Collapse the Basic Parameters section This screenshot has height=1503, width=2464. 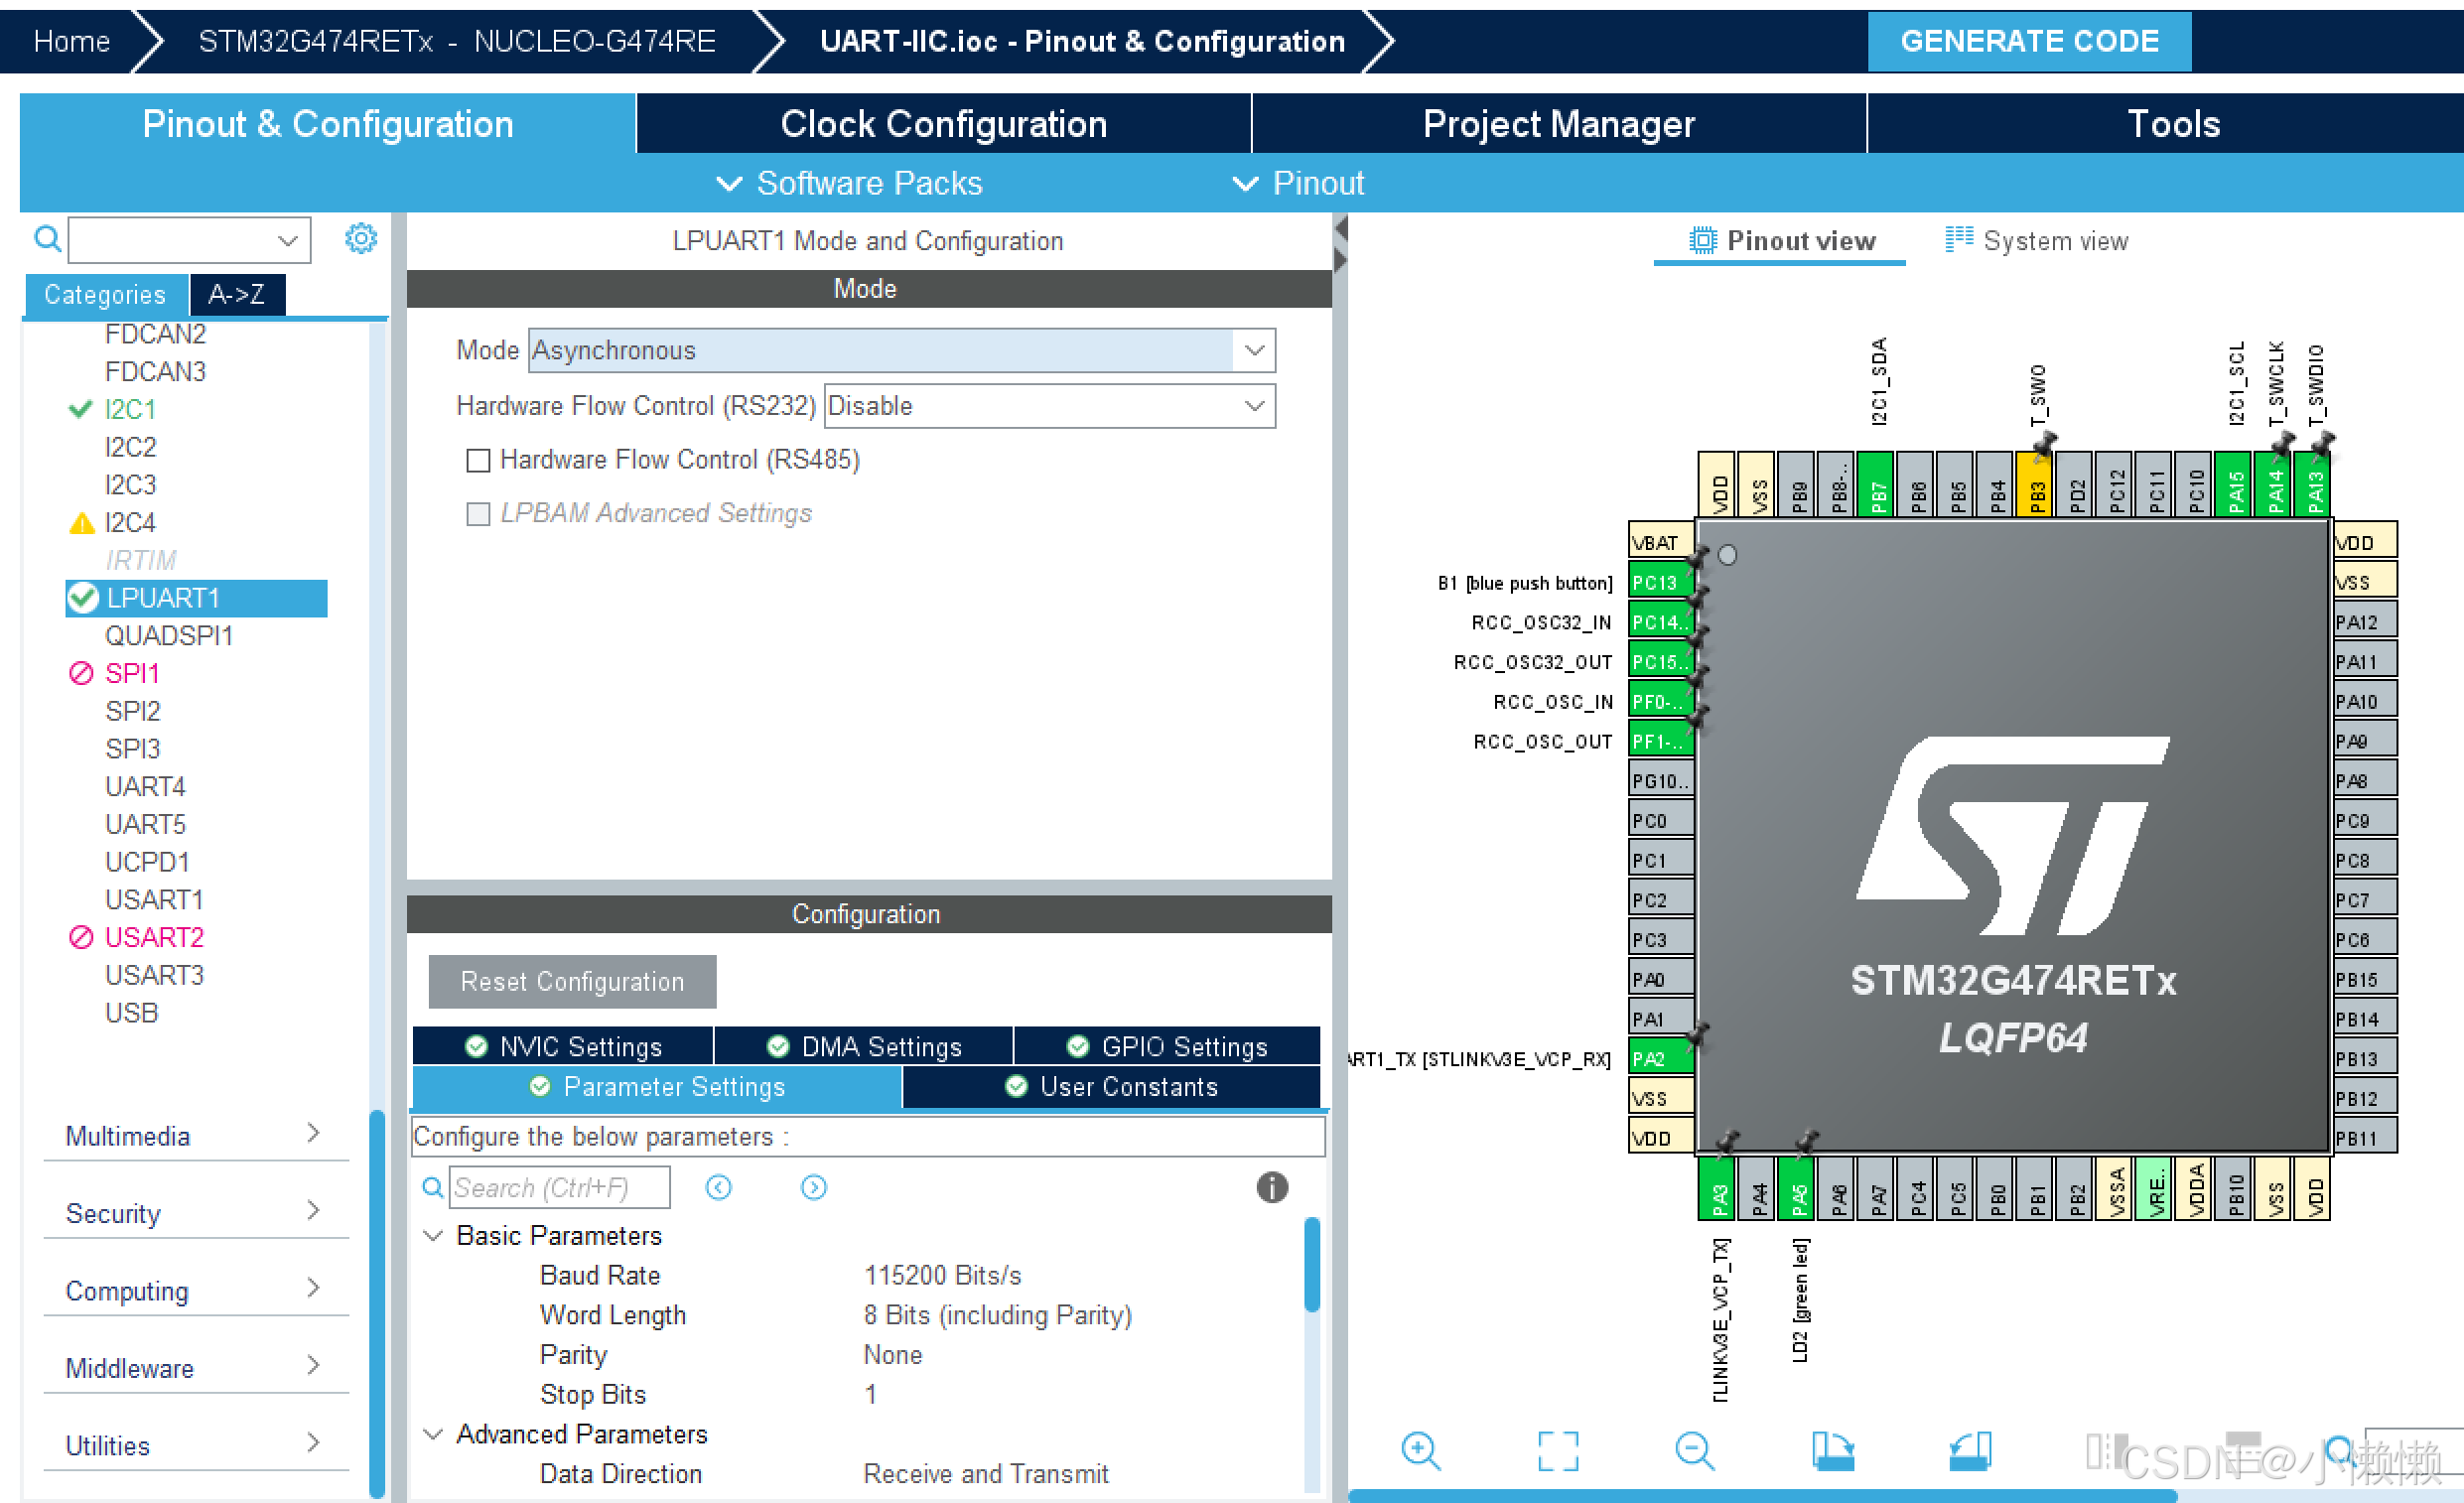[x=433, y=1236]
